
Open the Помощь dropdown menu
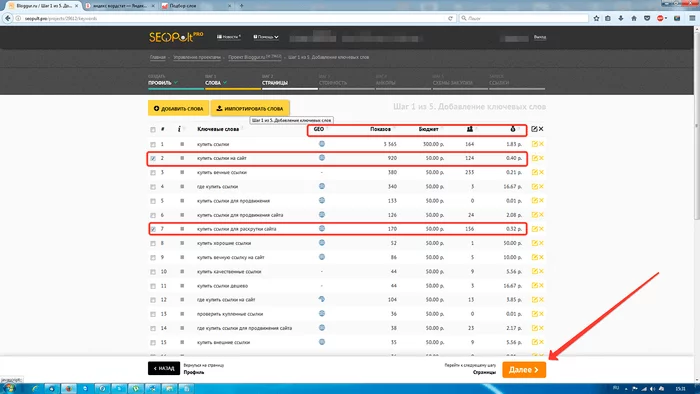[266, 37]
